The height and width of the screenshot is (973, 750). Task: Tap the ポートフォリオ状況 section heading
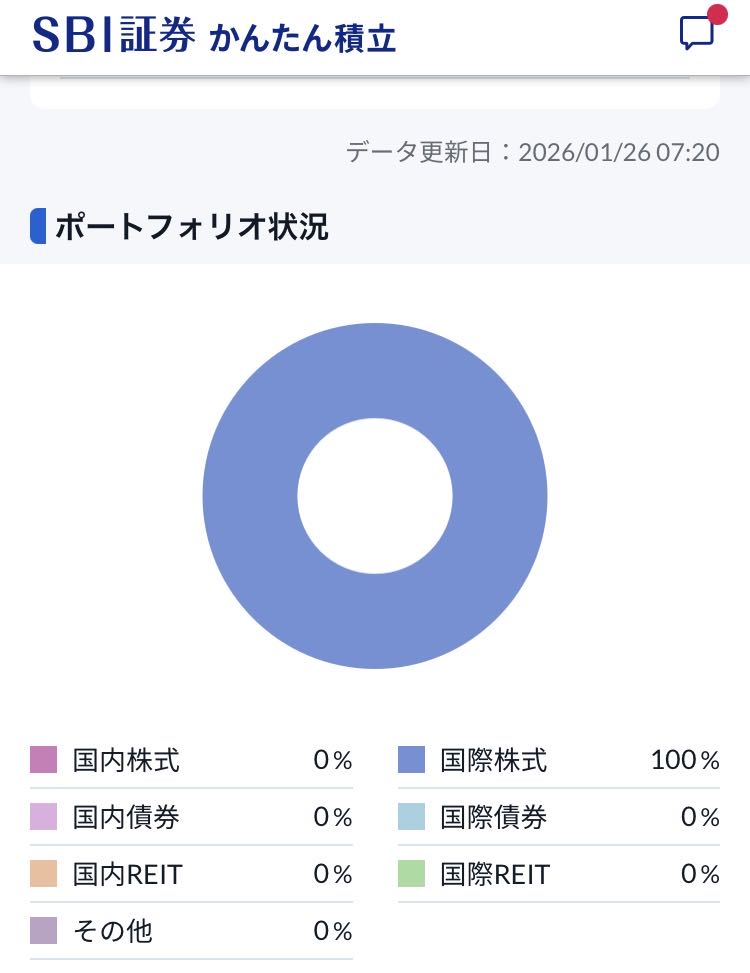tap(190, 227)
